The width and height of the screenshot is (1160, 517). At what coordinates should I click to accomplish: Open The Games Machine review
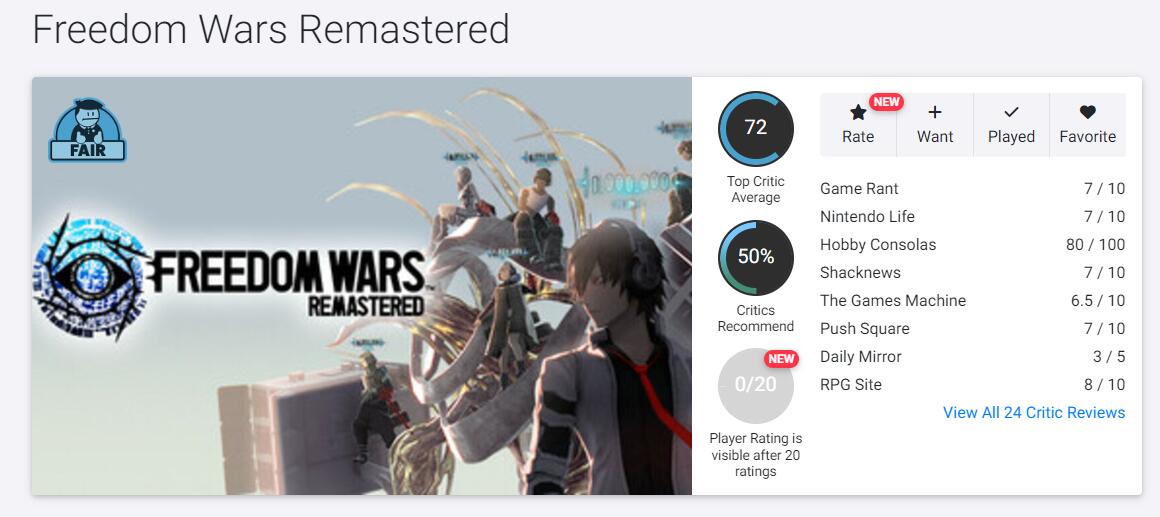[x=893, y=301]
